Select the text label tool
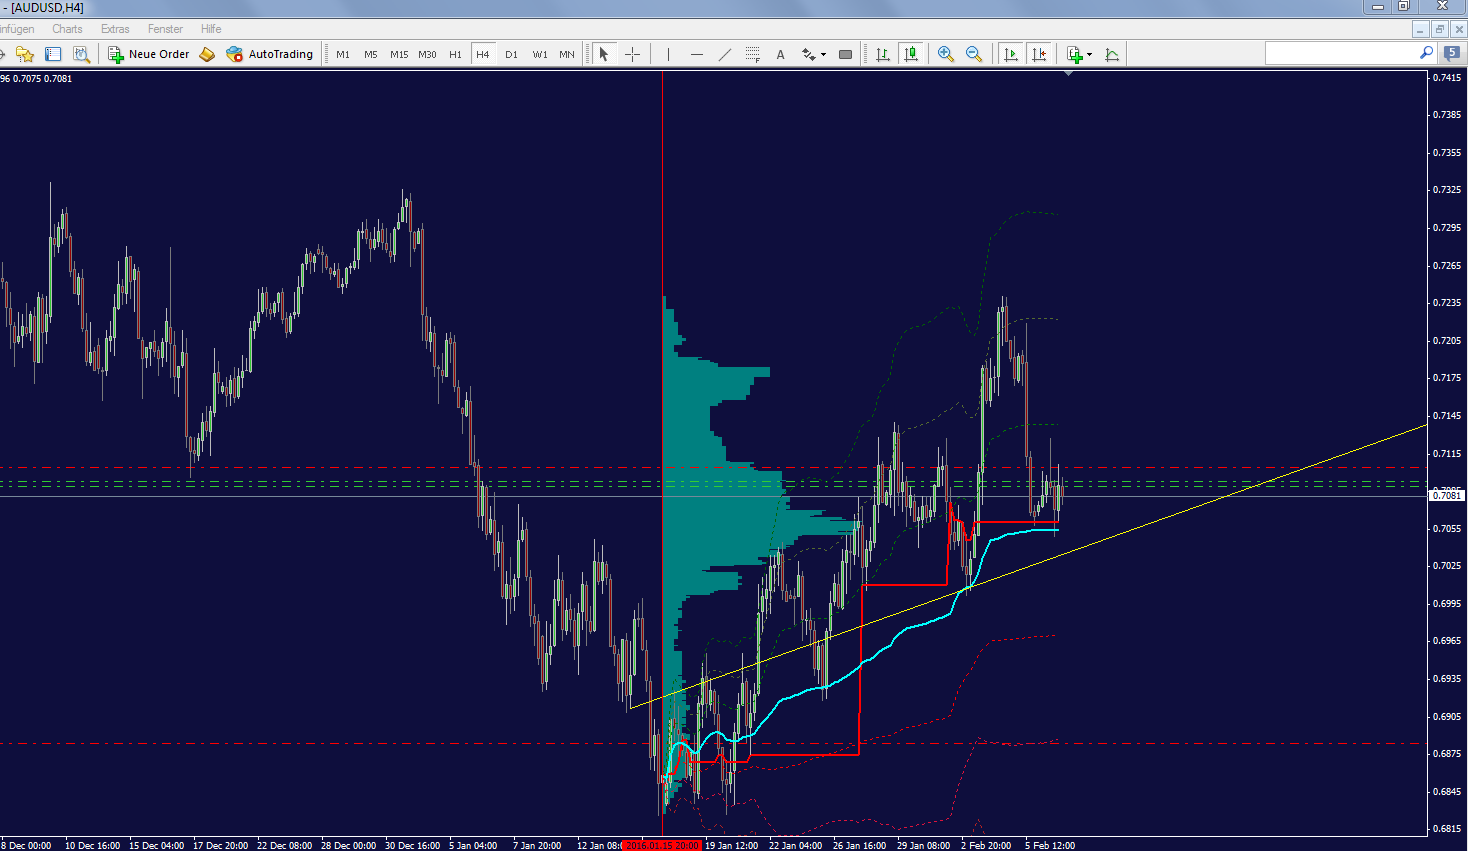The height and width of the screenshot is (851, 1468). click(780, 54)
